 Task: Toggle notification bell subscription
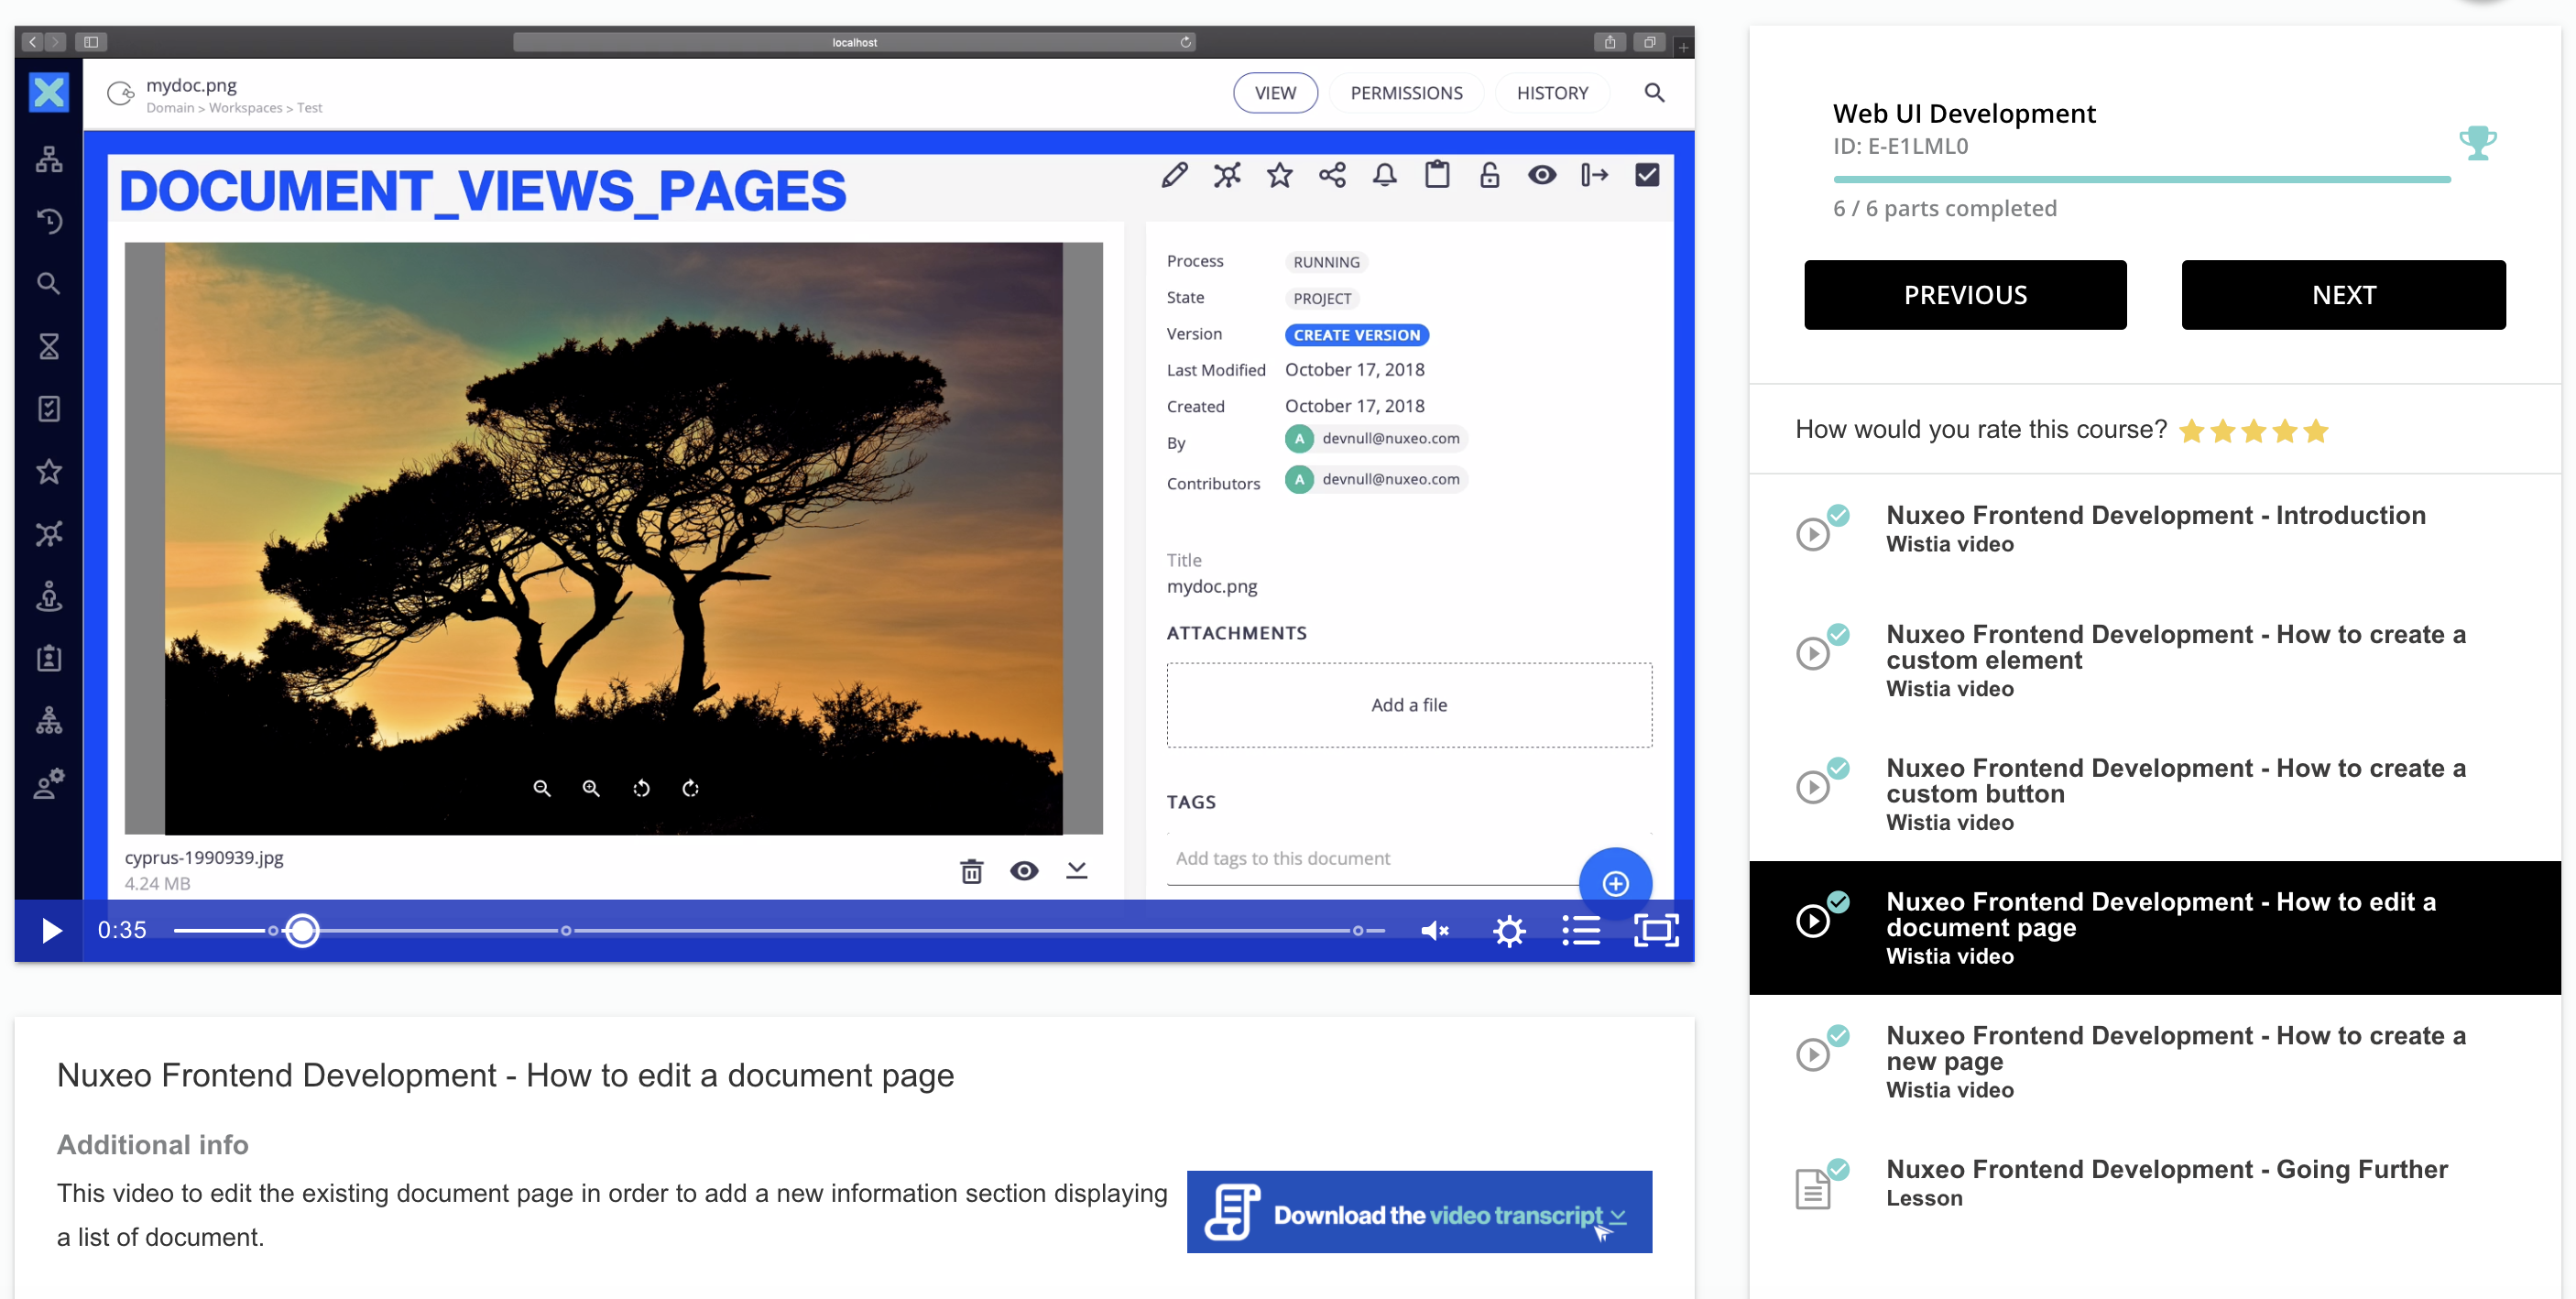[x=1384, y=175]
